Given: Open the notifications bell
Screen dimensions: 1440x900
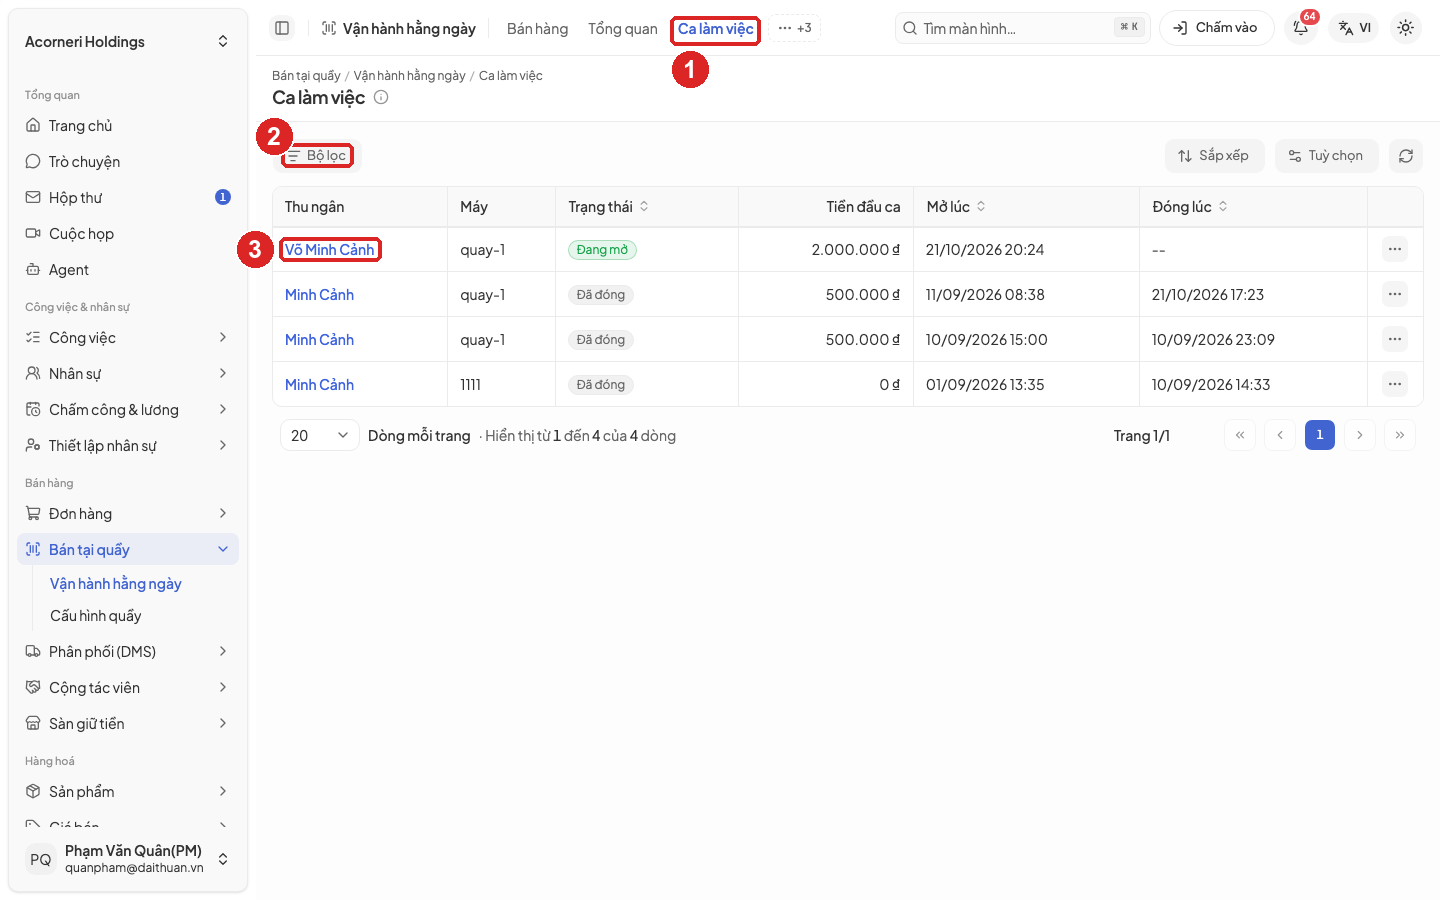Looking at the screenshot, I should coord(1301,28).
